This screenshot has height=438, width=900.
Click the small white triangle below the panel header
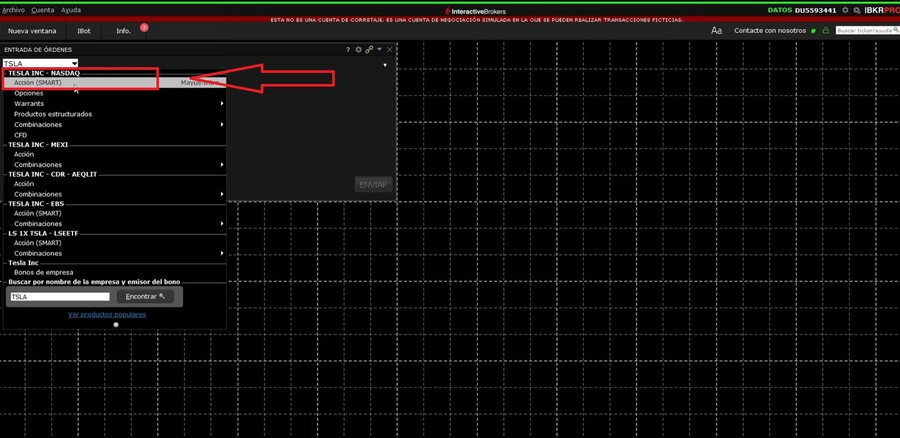[385, 65]
